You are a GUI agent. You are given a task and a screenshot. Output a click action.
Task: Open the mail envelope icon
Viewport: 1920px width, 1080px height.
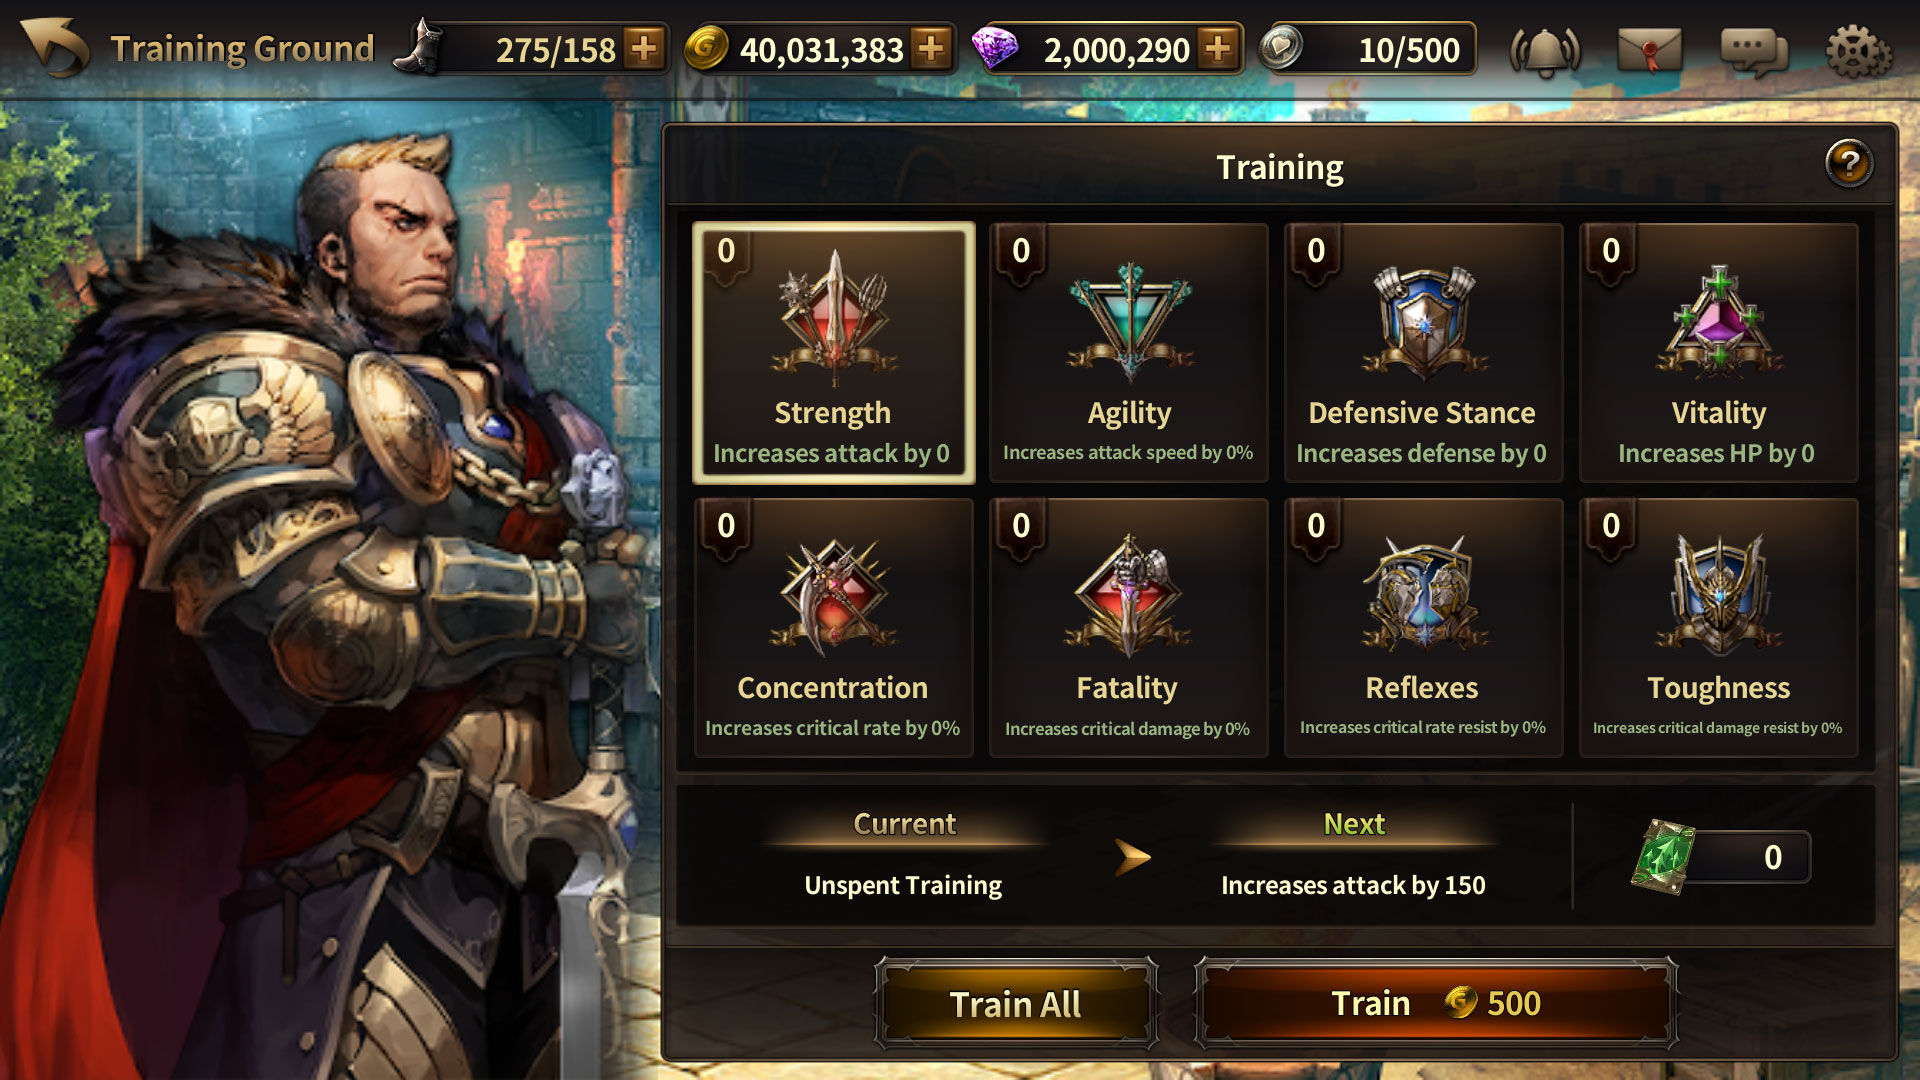(1649, 50)
